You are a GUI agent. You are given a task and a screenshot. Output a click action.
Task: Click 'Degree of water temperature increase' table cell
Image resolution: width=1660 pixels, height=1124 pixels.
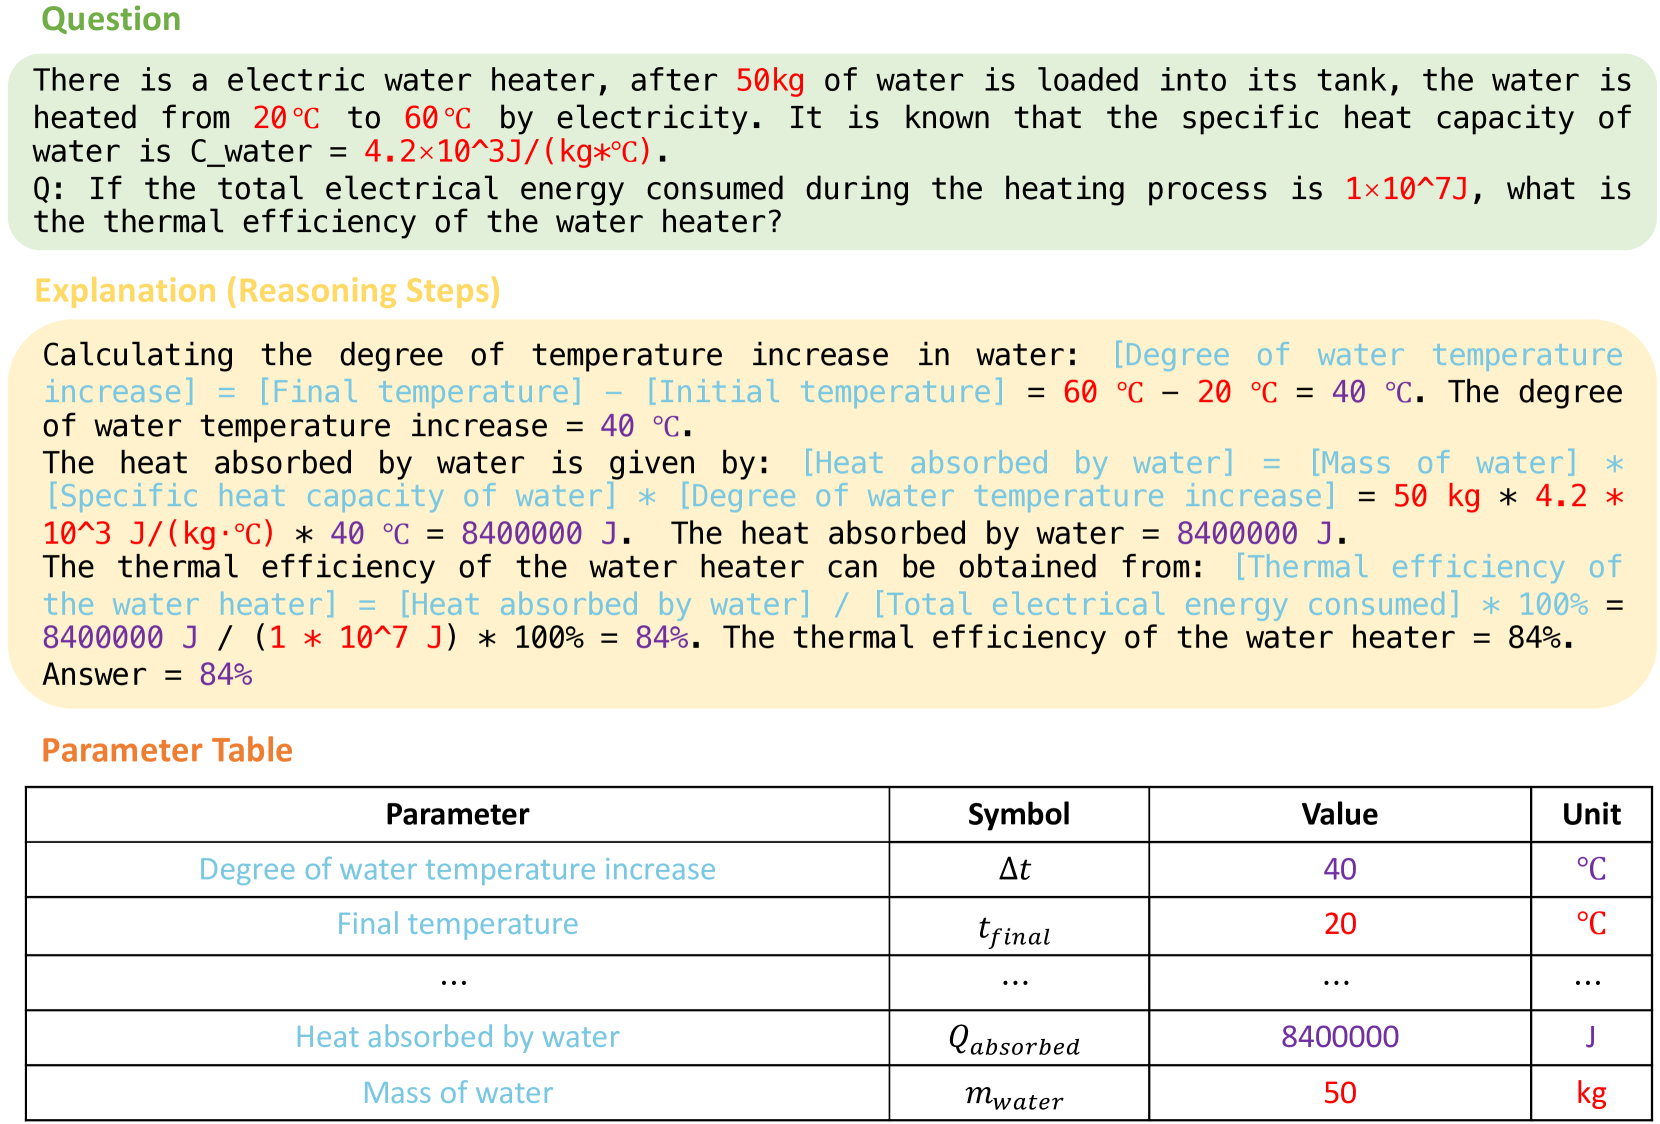coord(457,869)
